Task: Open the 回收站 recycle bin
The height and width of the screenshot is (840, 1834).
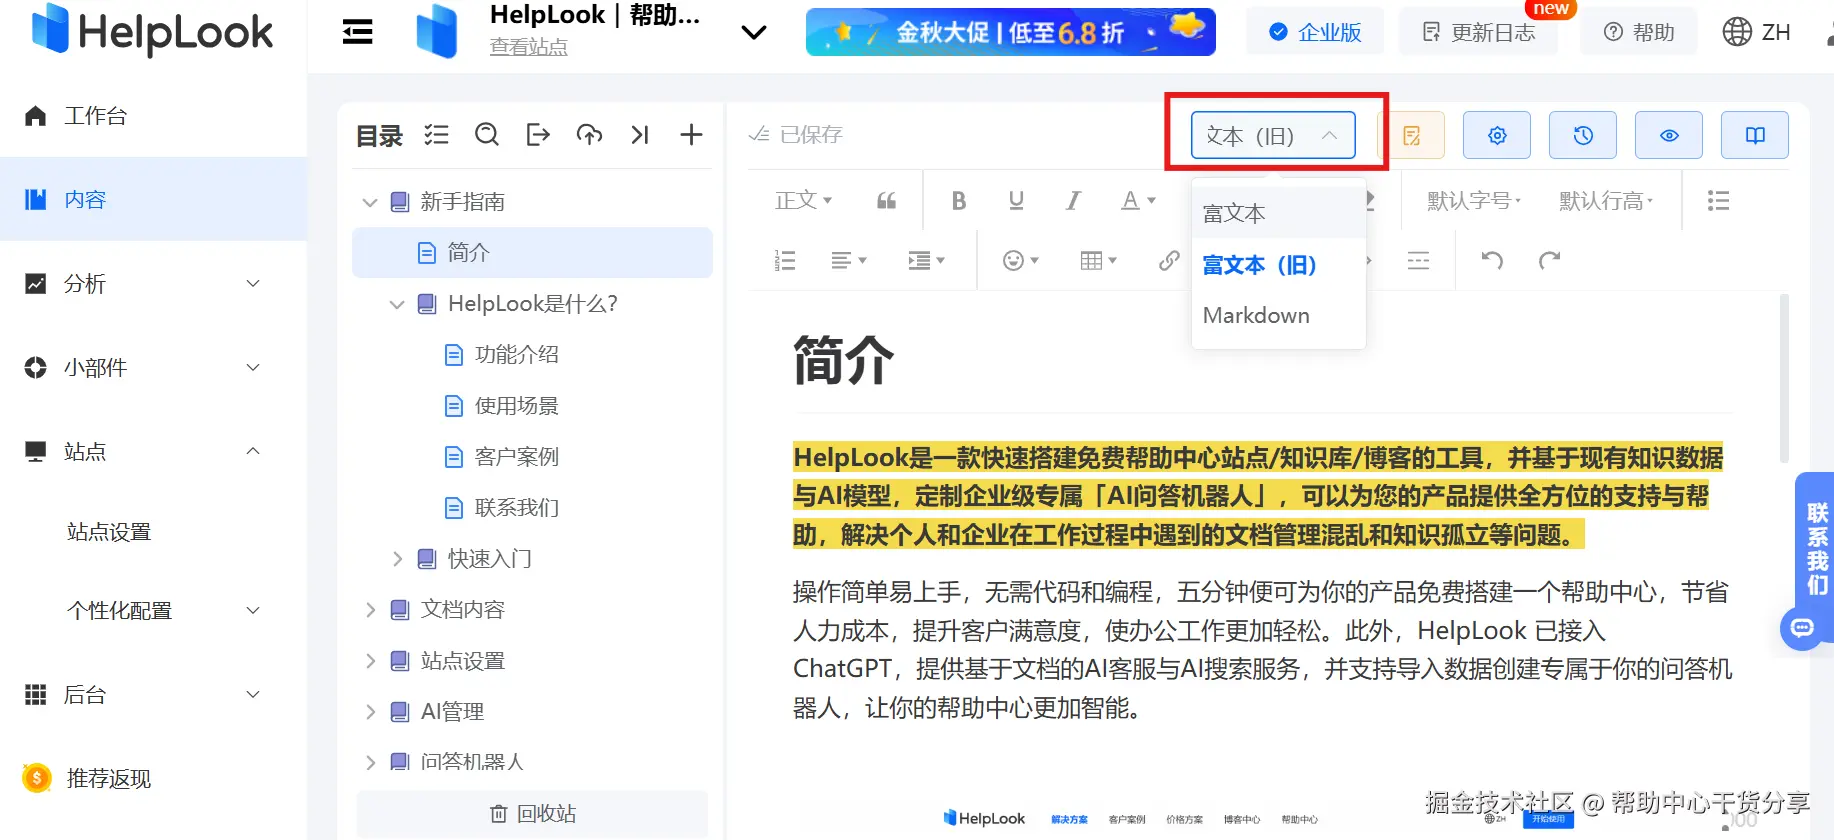Action: (x=532, y=814)
